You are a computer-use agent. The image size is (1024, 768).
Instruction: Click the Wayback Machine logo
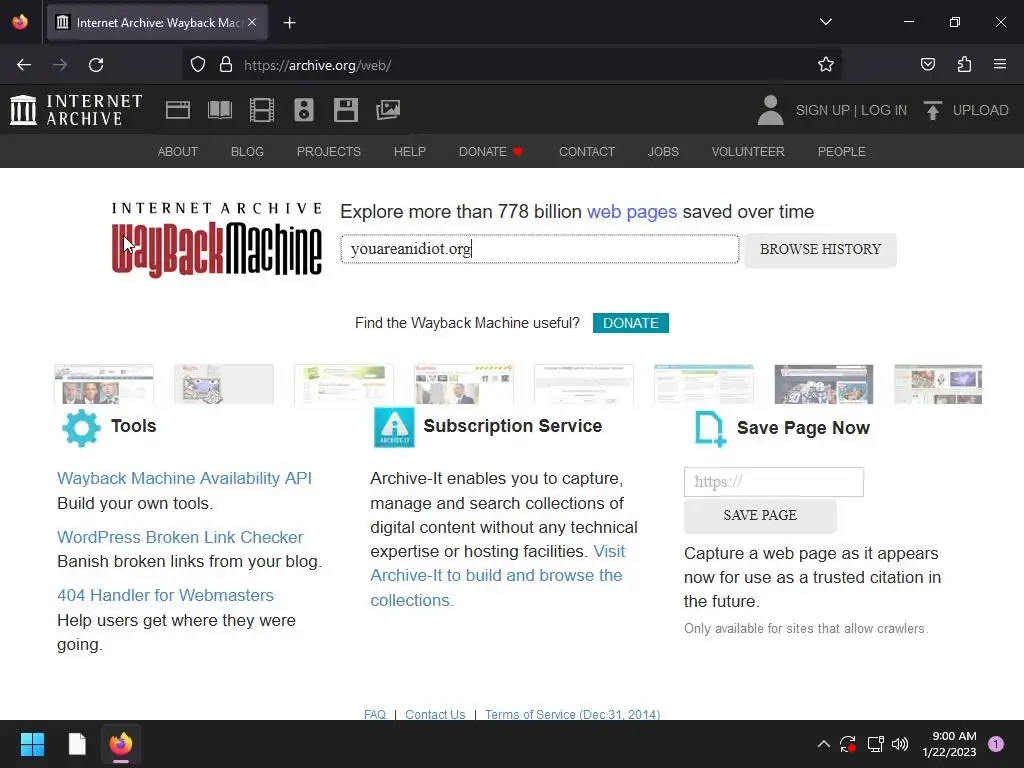tap(216, 240)
